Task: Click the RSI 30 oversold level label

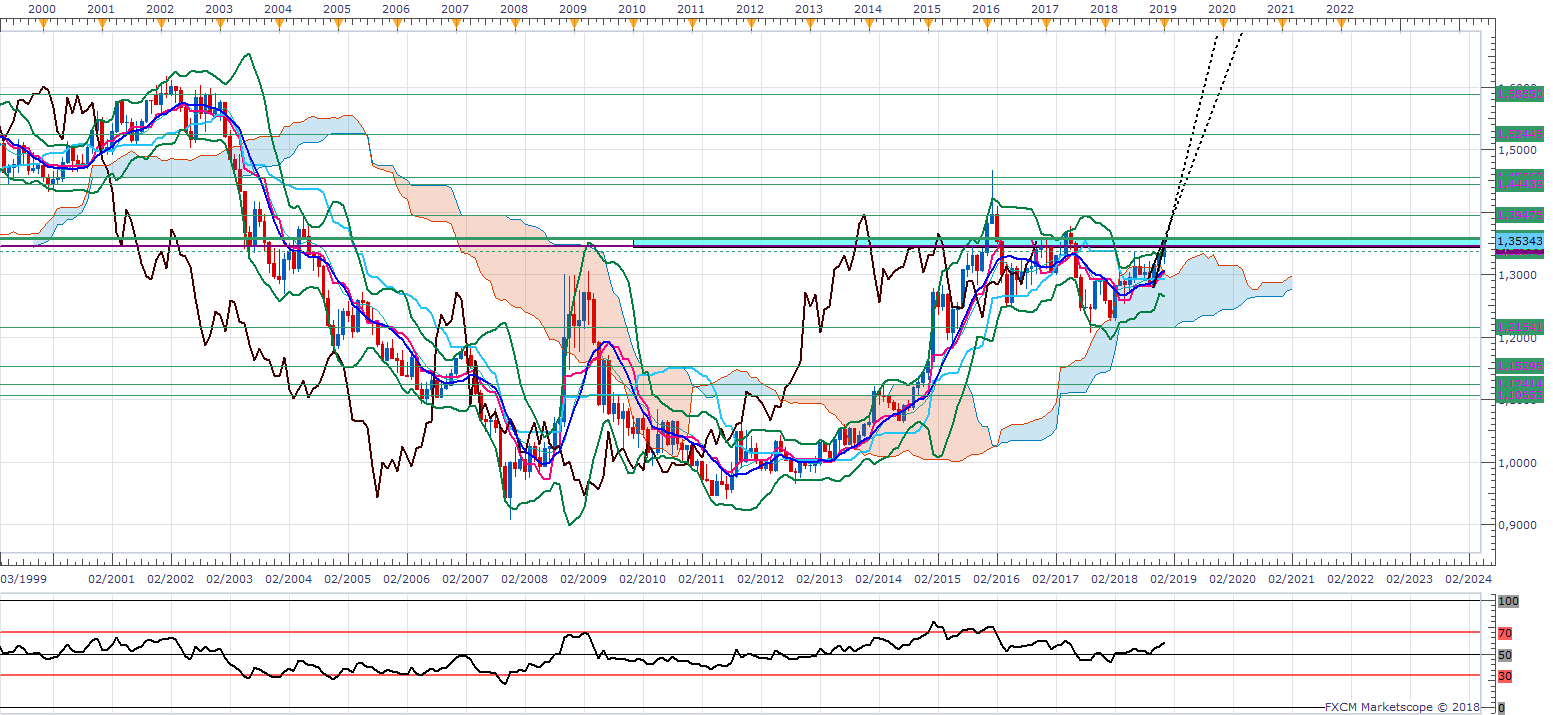Action: click(1504, 677)
